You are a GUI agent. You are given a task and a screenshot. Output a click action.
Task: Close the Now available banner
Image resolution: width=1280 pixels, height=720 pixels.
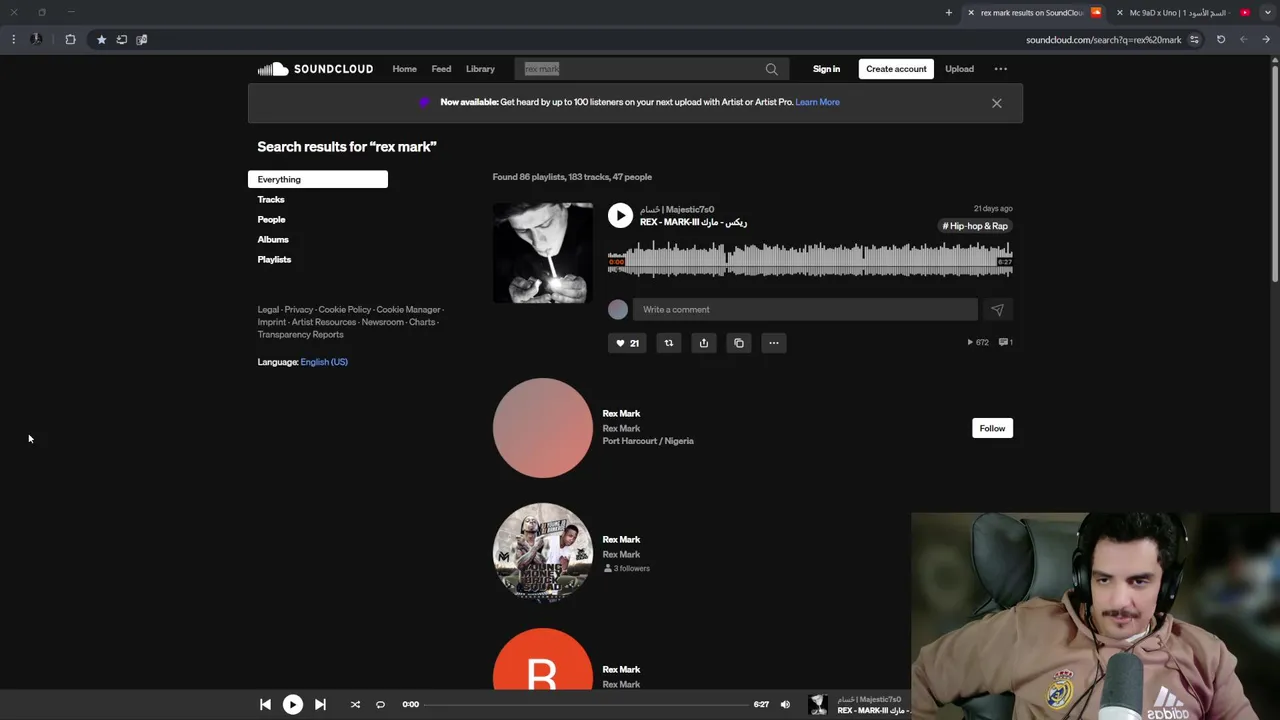click(x=996, y=103)
